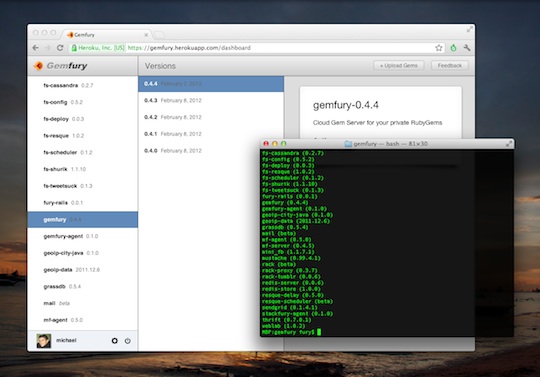Click the Feedback button

(450, 65)
